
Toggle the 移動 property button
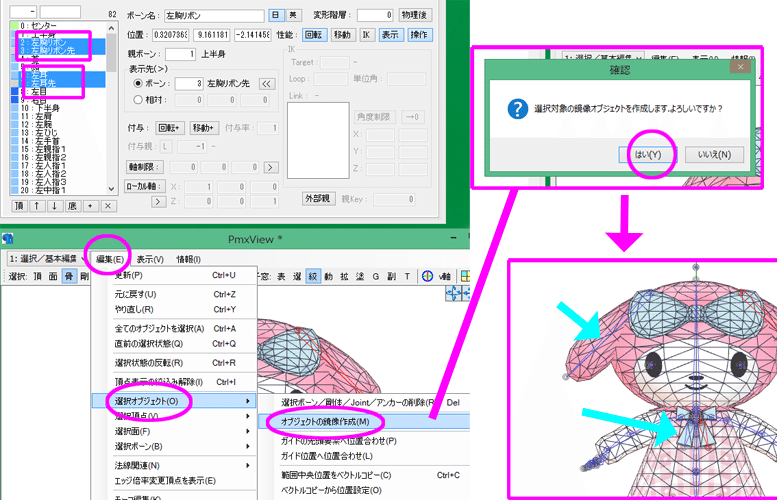342,35
